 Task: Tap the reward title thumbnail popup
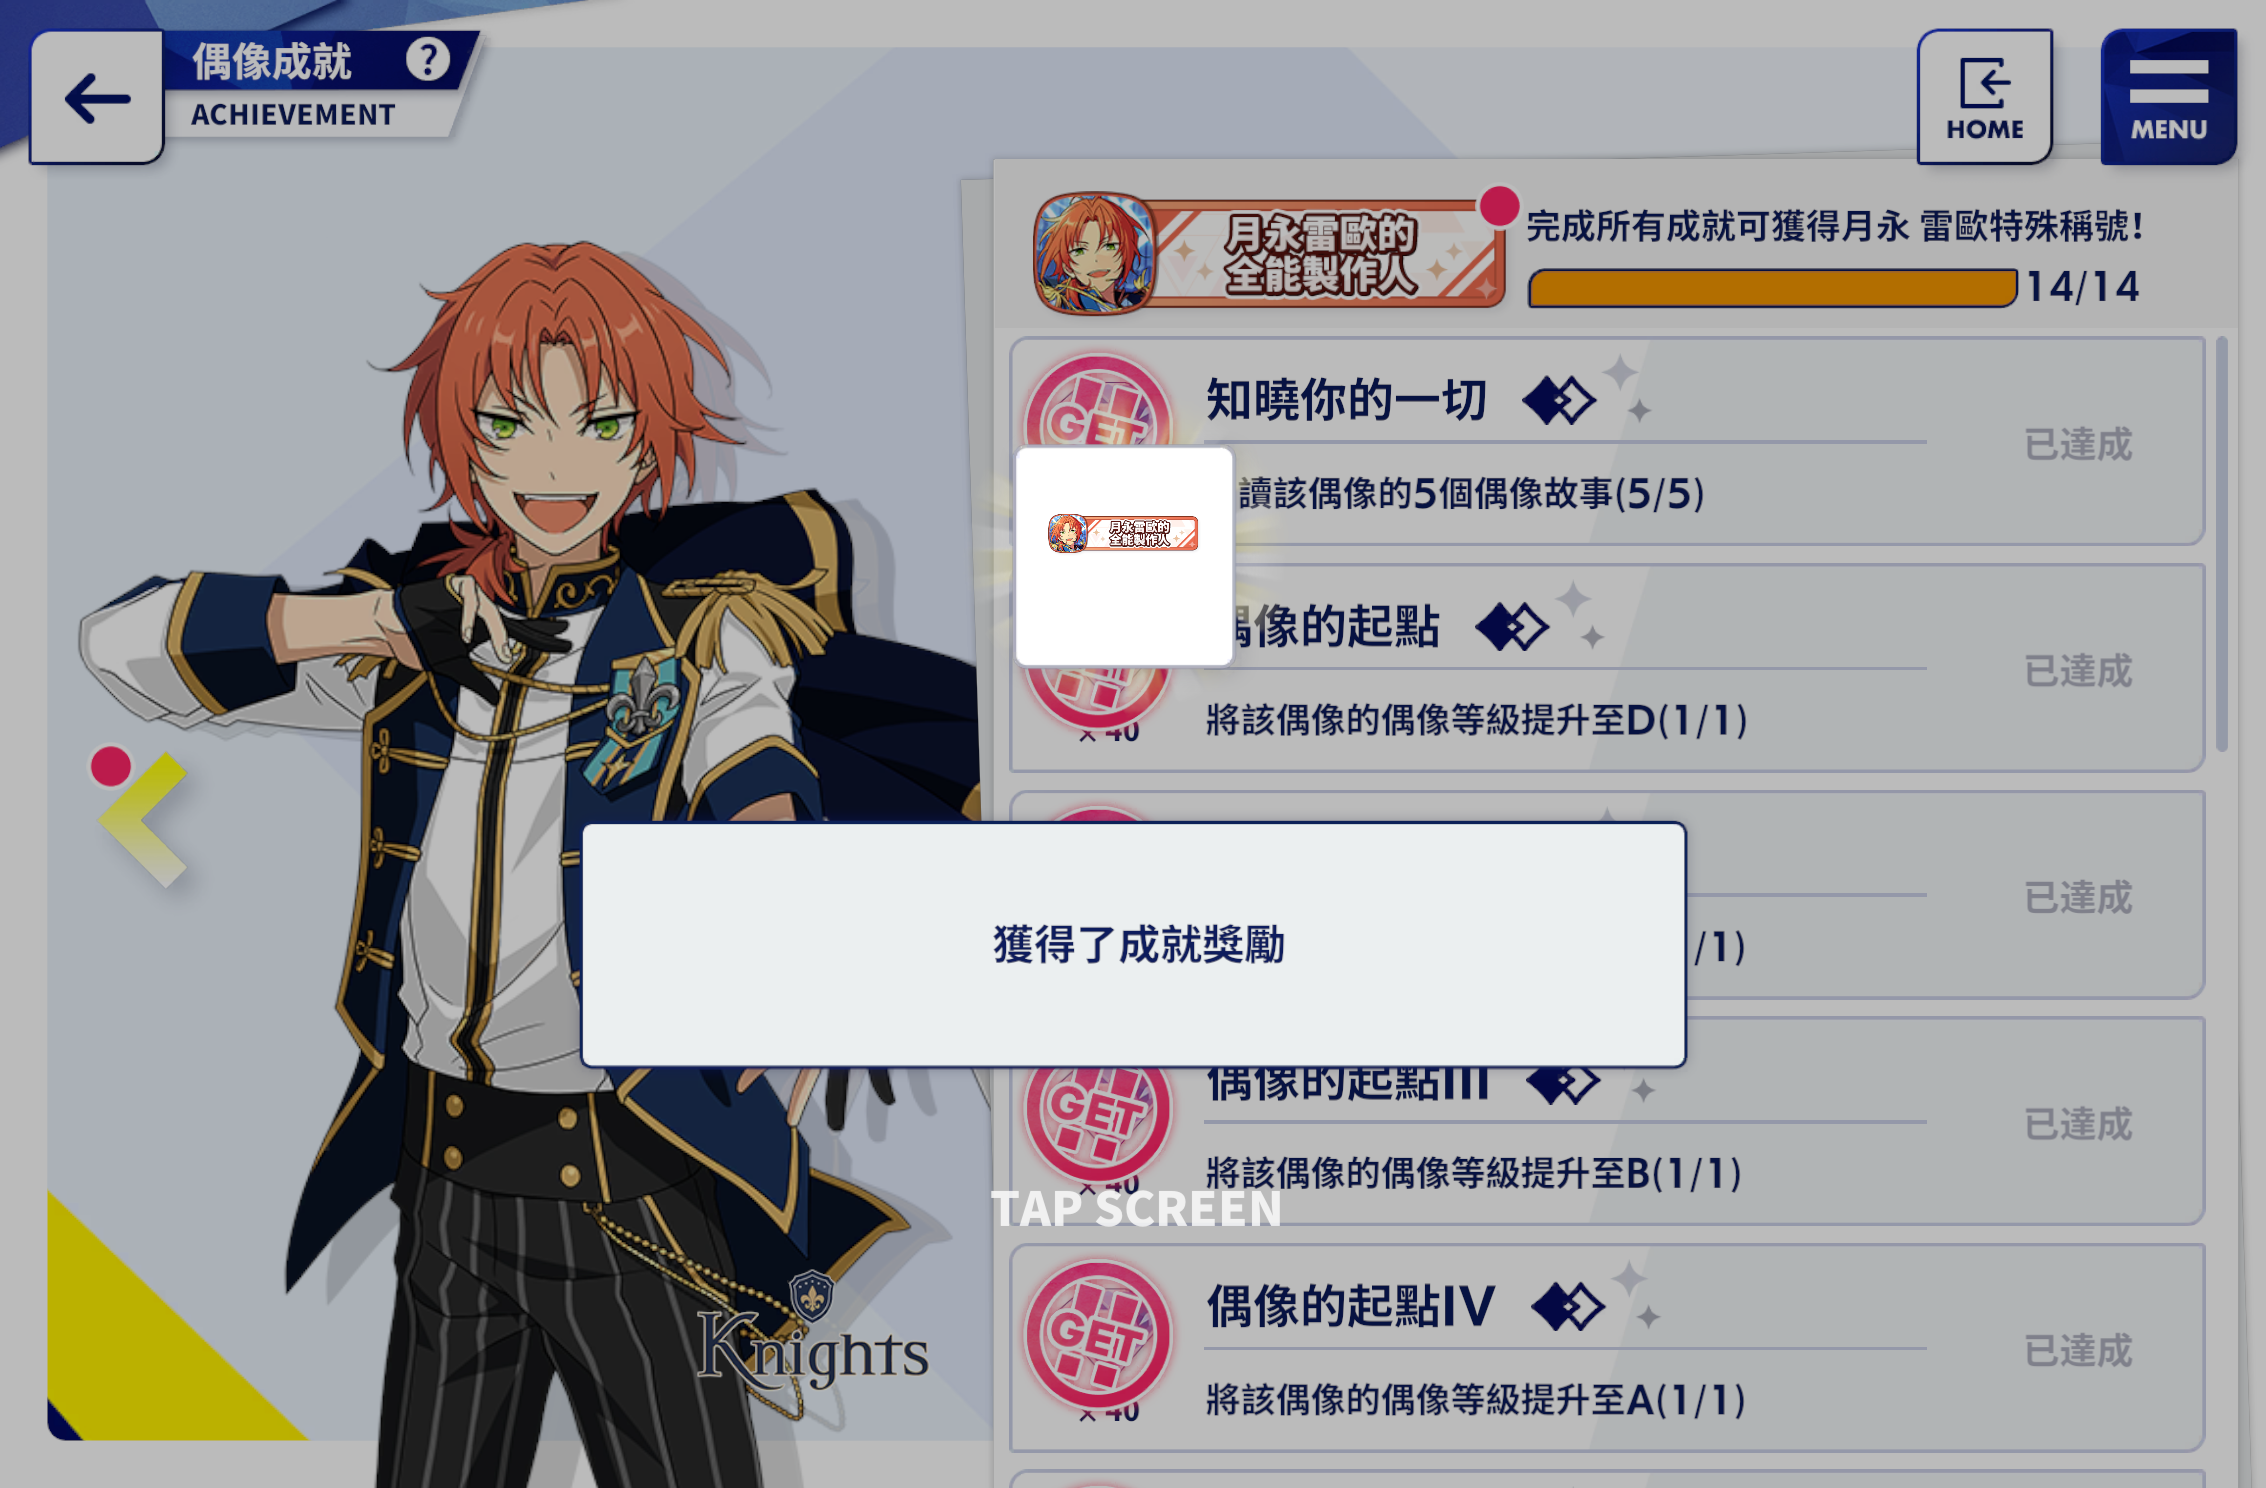1124,556
